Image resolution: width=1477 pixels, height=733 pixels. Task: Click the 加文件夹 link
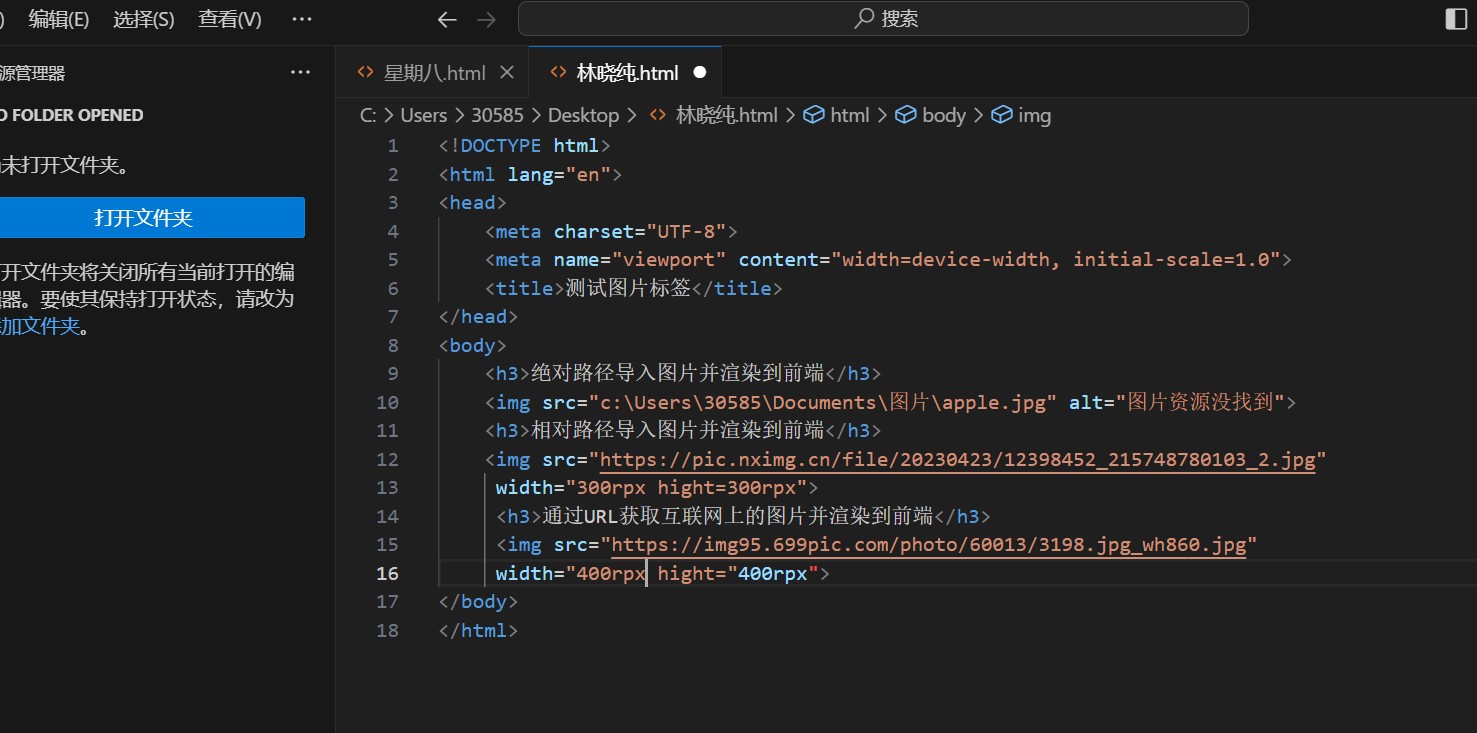pos(40,326)
